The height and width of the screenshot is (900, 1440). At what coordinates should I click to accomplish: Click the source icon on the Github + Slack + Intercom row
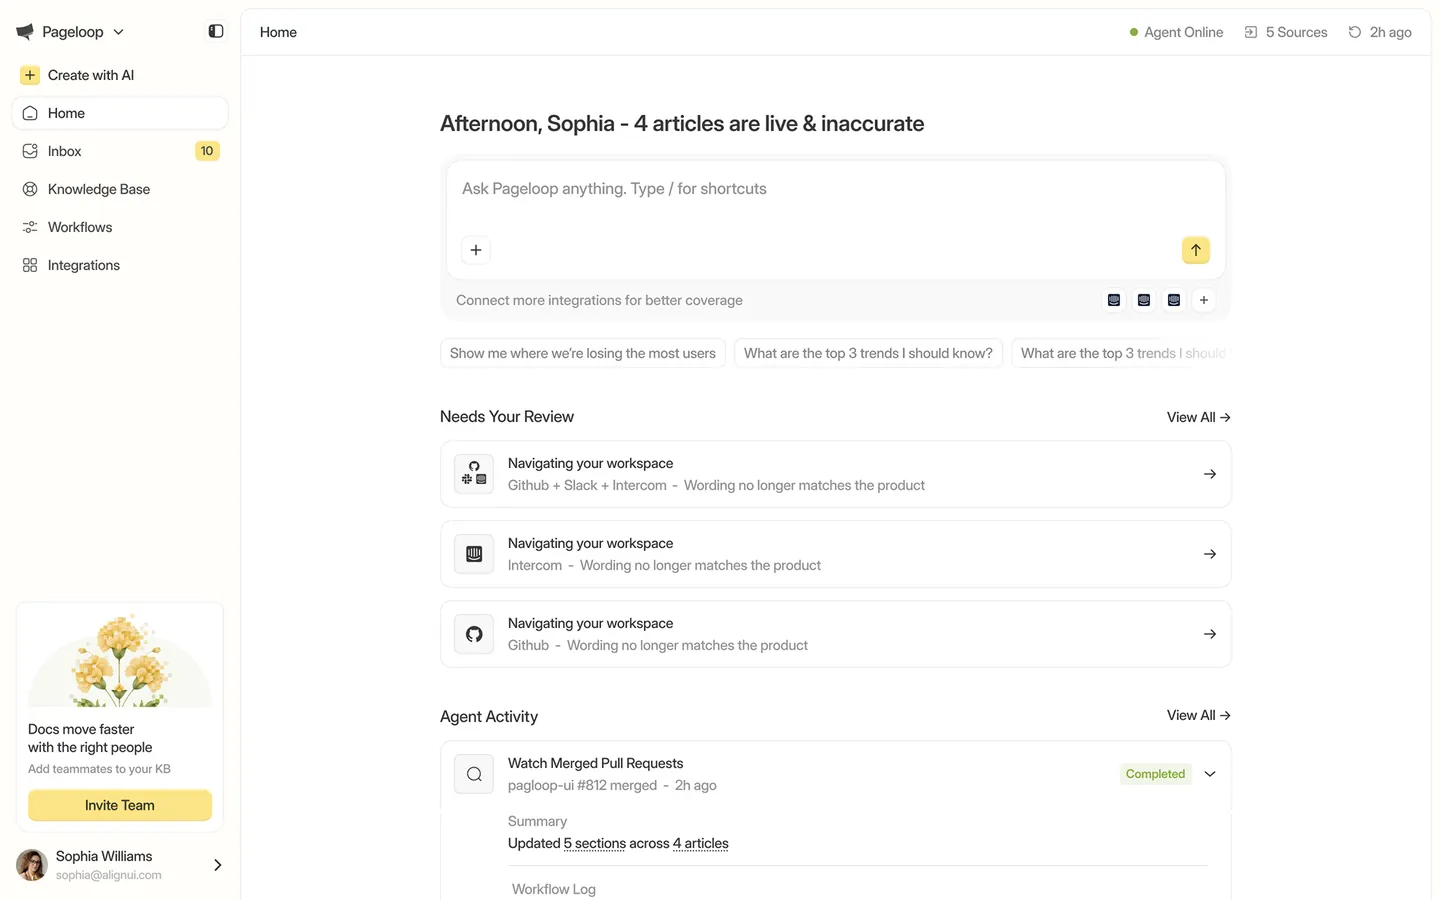click(474, 474)
